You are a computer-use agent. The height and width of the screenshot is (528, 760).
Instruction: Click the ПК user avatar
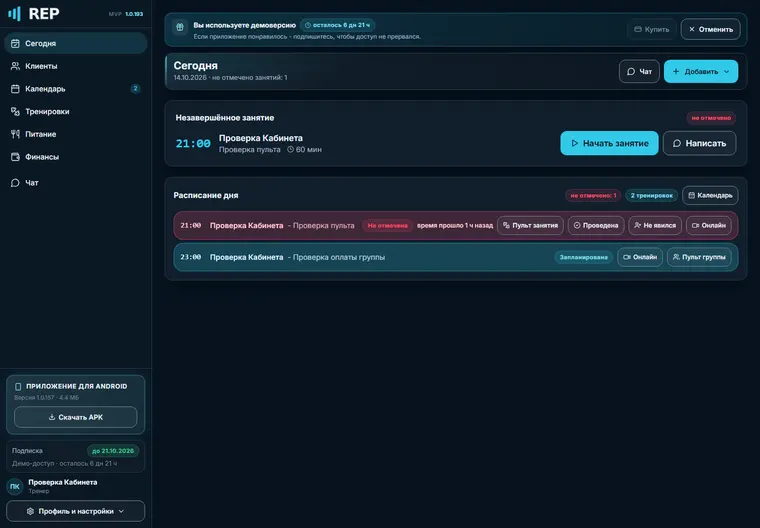tap(15, 486)
